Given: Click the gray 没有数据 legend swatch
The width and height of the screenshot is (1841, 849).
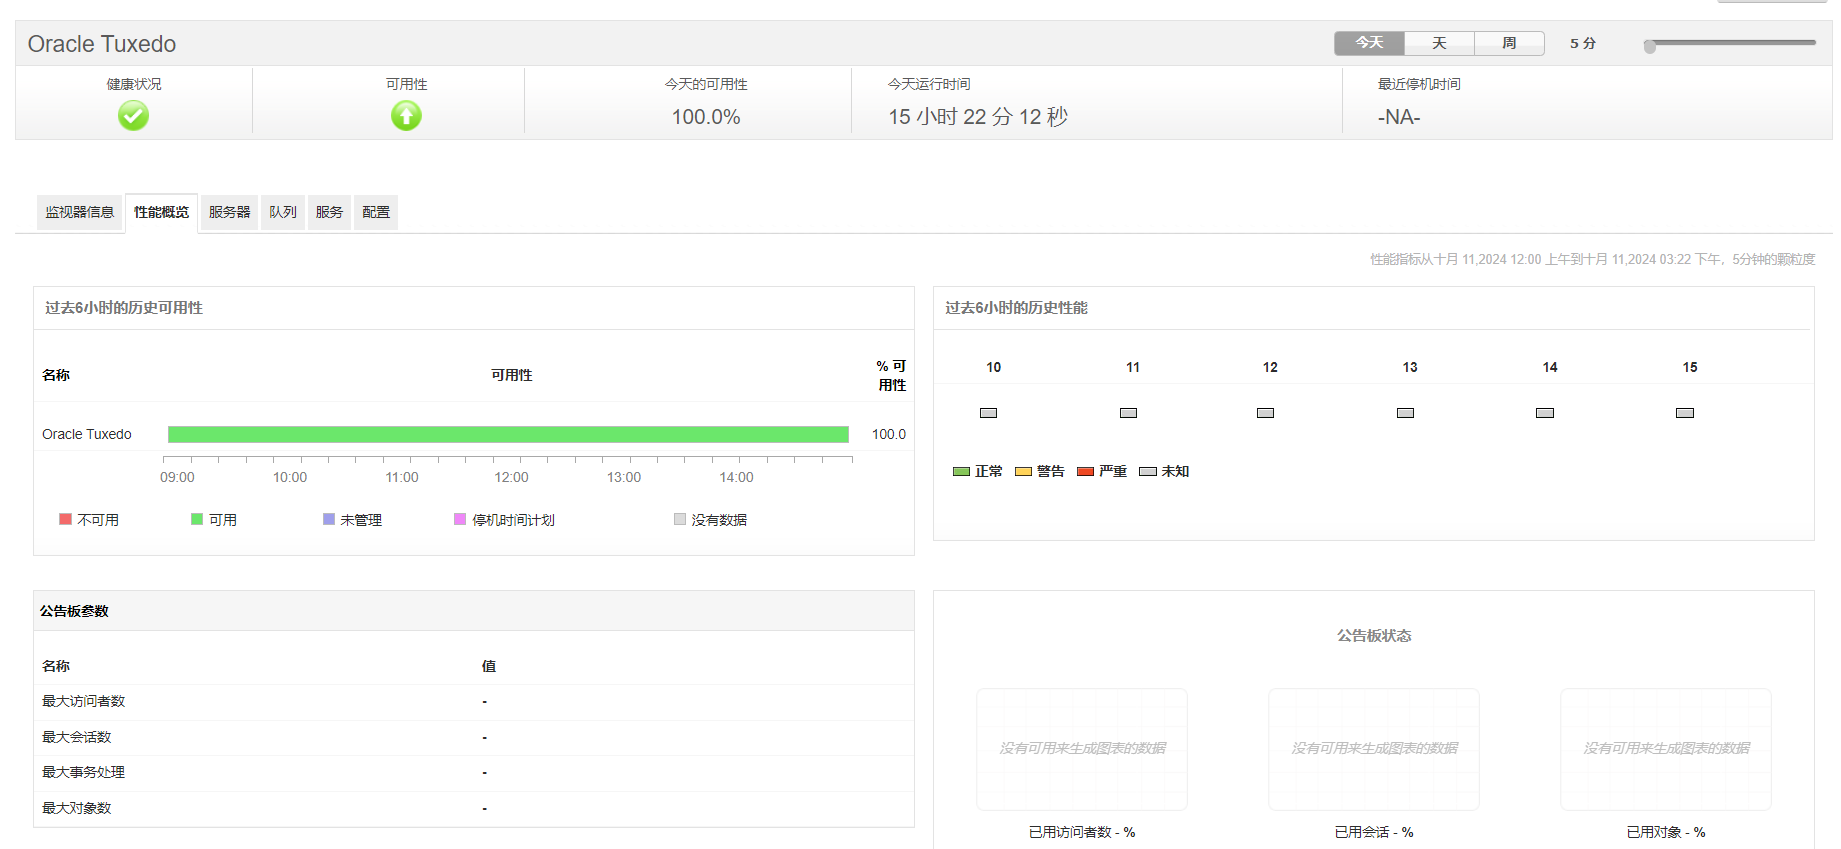Looking at the screenshot, I should point(680,519).
